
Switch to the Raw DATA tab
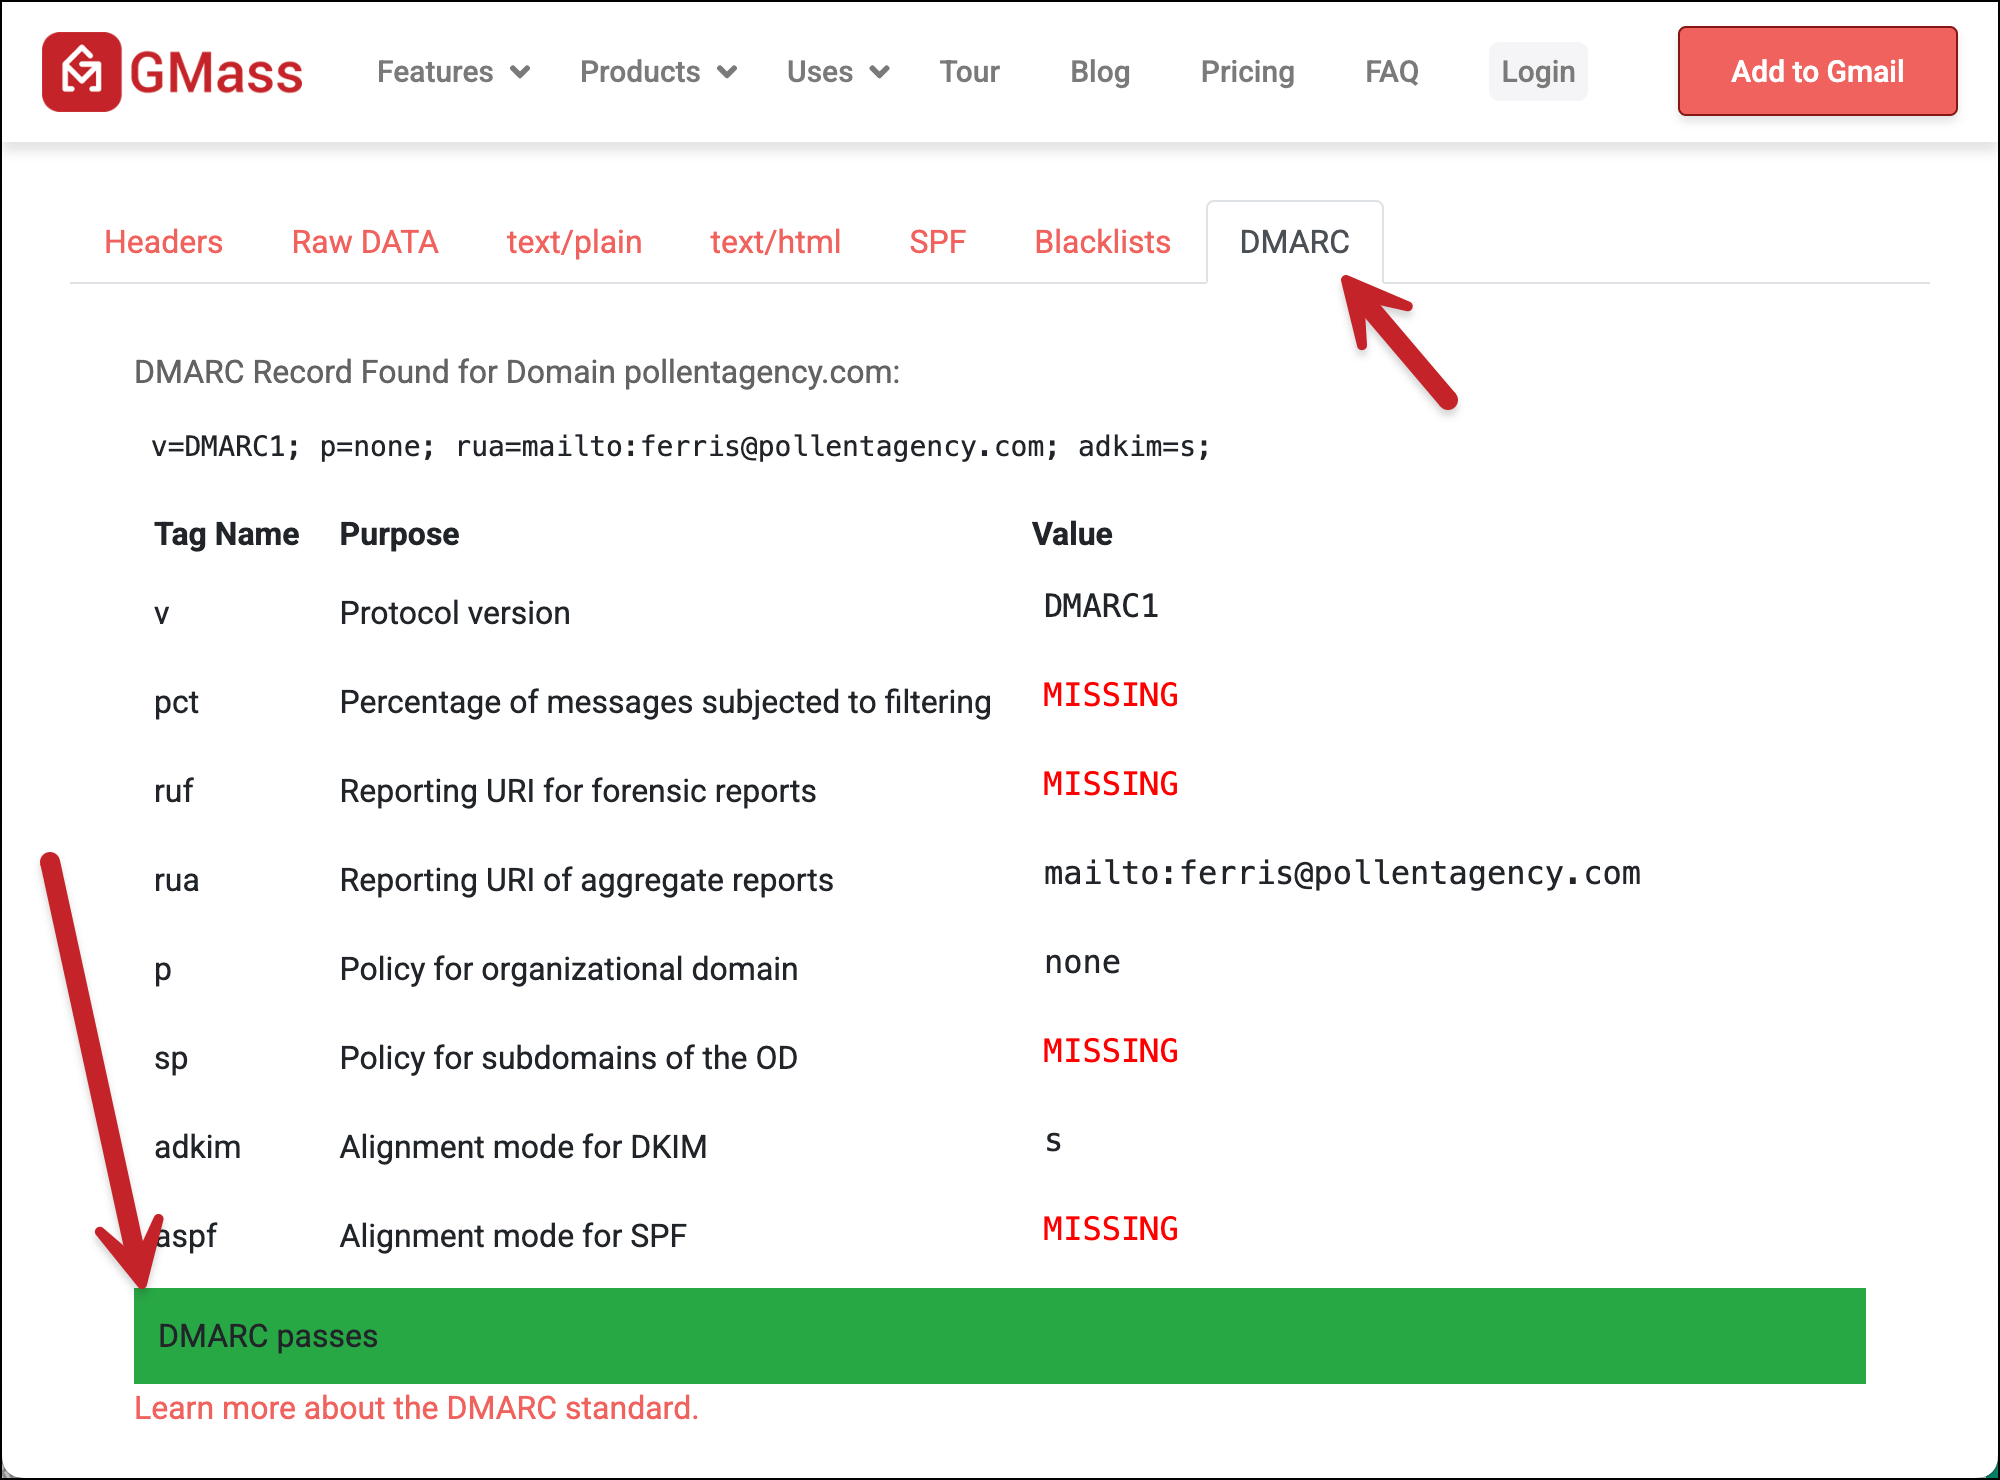click(364, 242)
